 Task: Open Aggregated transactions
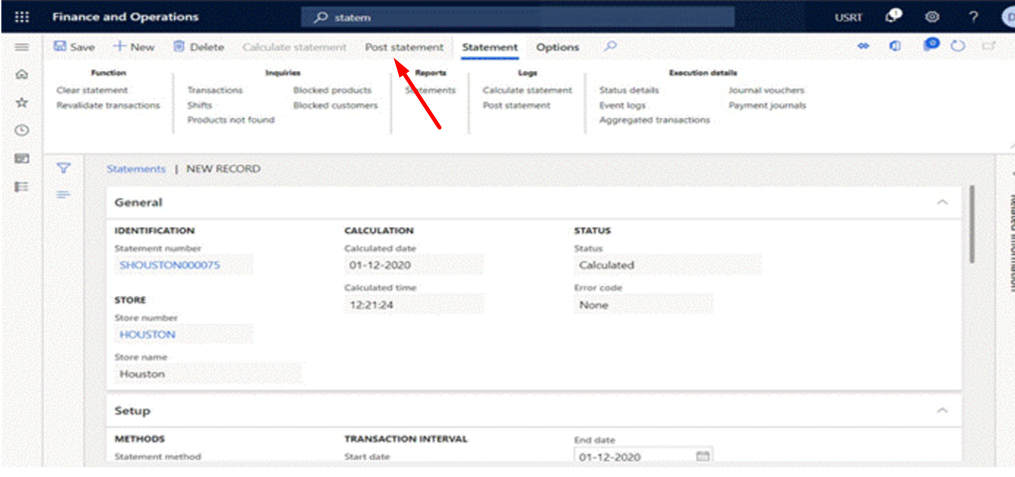tap(654, 120)
